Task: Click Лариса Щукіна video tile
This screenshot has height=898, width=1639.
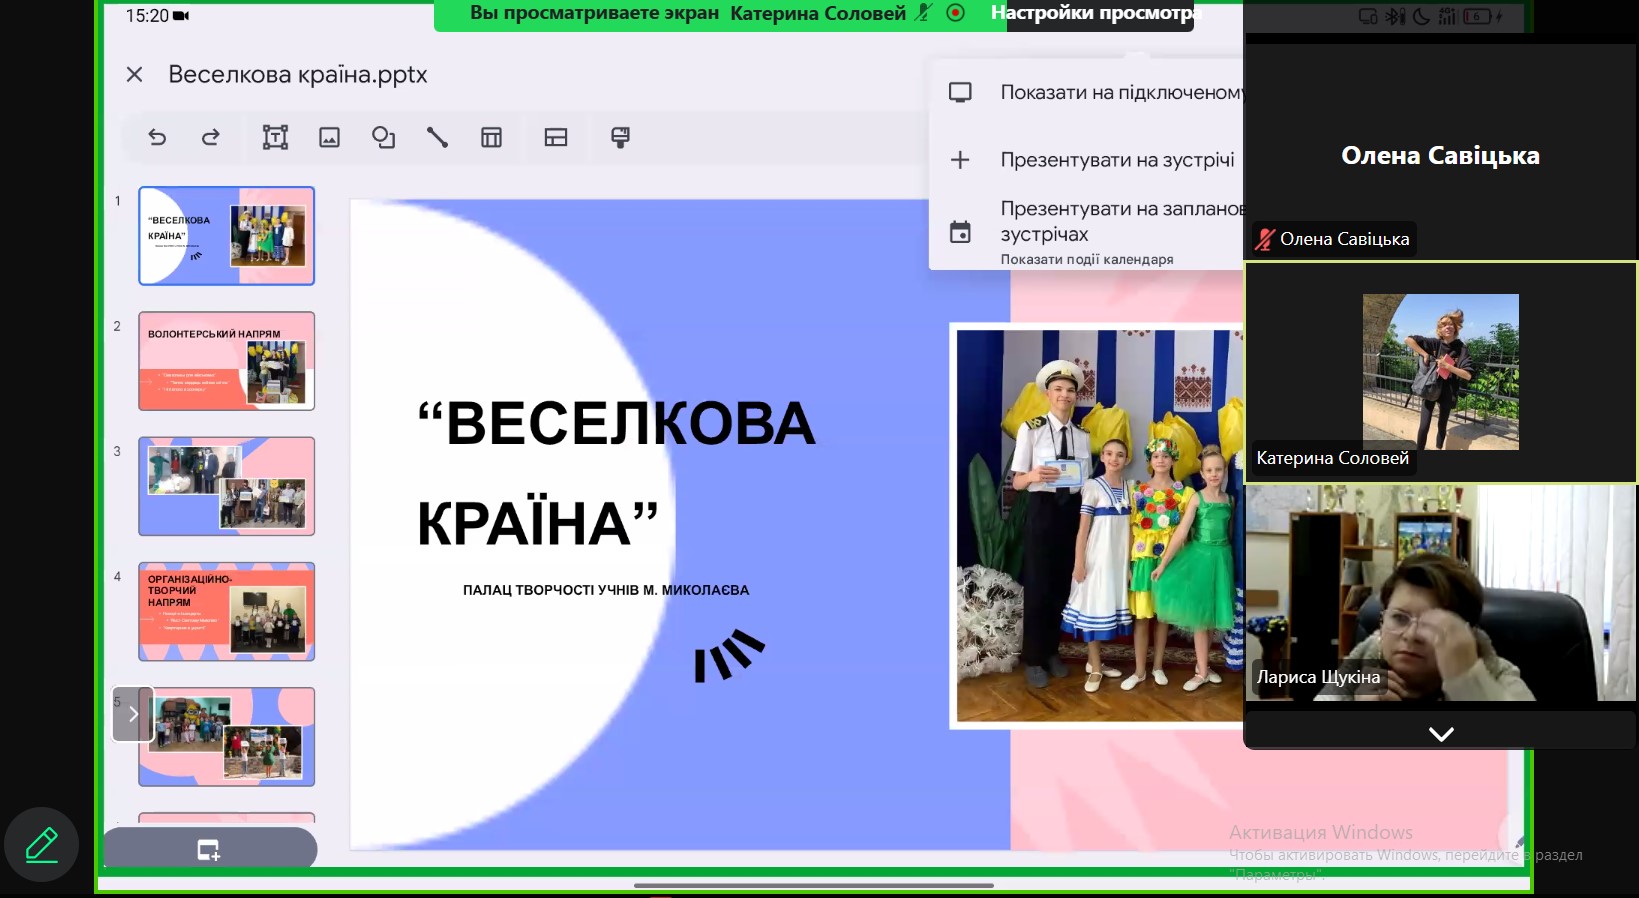Action: coord(1440,595)
